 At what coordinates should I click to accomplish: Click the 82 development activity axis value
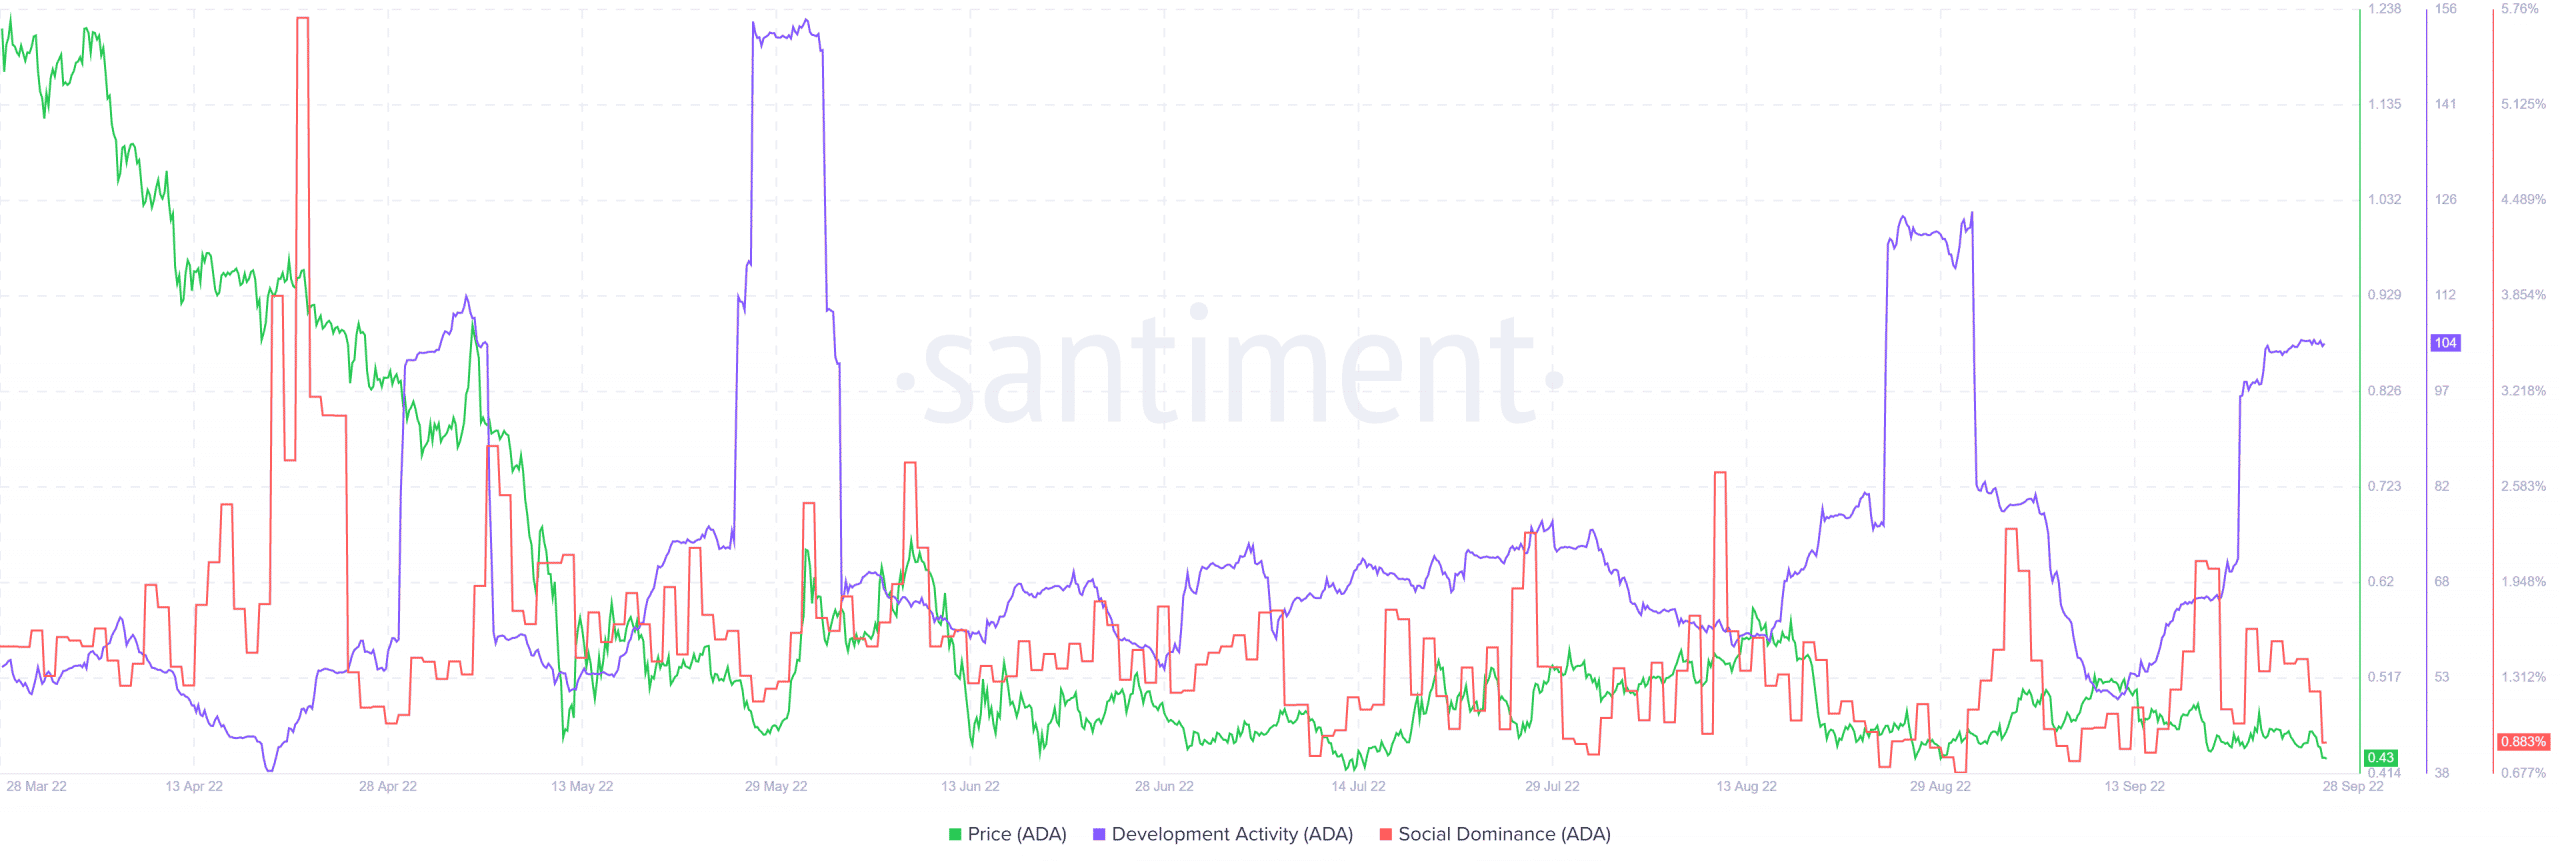[x=2442, y=486]
